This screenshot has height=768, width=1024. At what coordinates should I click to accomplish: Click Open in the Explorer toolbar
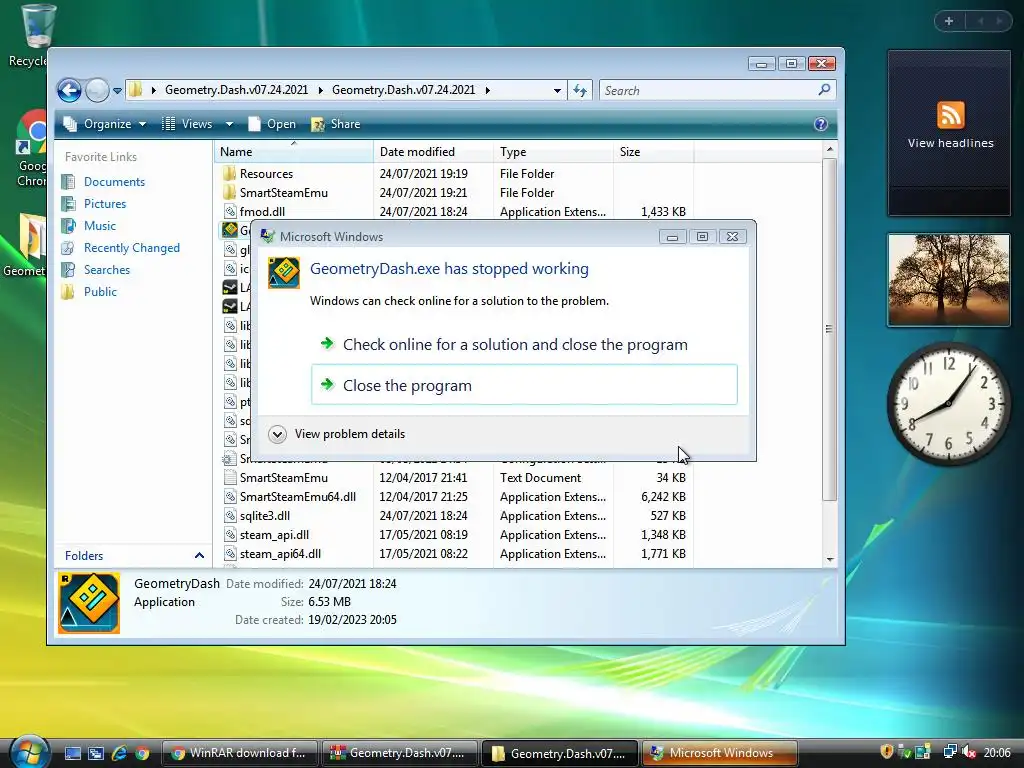pos(272,124)
